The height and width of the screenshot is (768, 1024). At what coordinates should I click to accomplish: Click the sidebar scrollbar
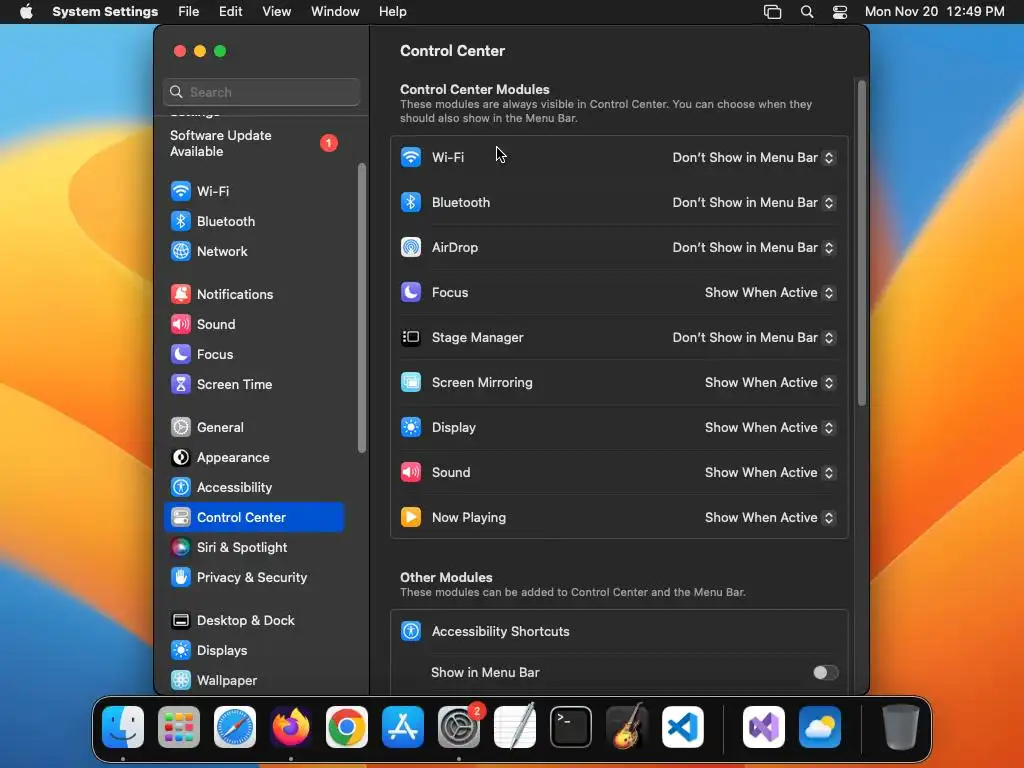click(x=362, y=308)
